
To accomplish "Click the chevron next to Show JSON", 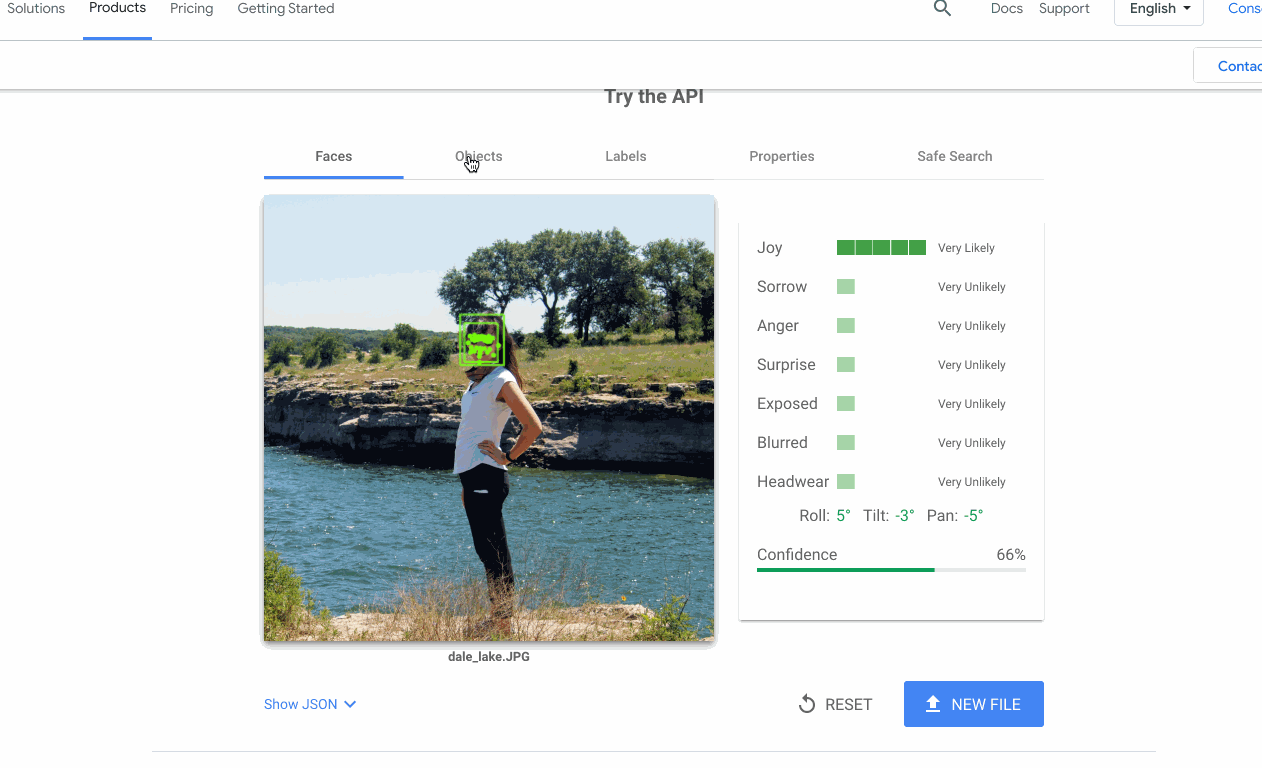I will (x=349, y=703).
